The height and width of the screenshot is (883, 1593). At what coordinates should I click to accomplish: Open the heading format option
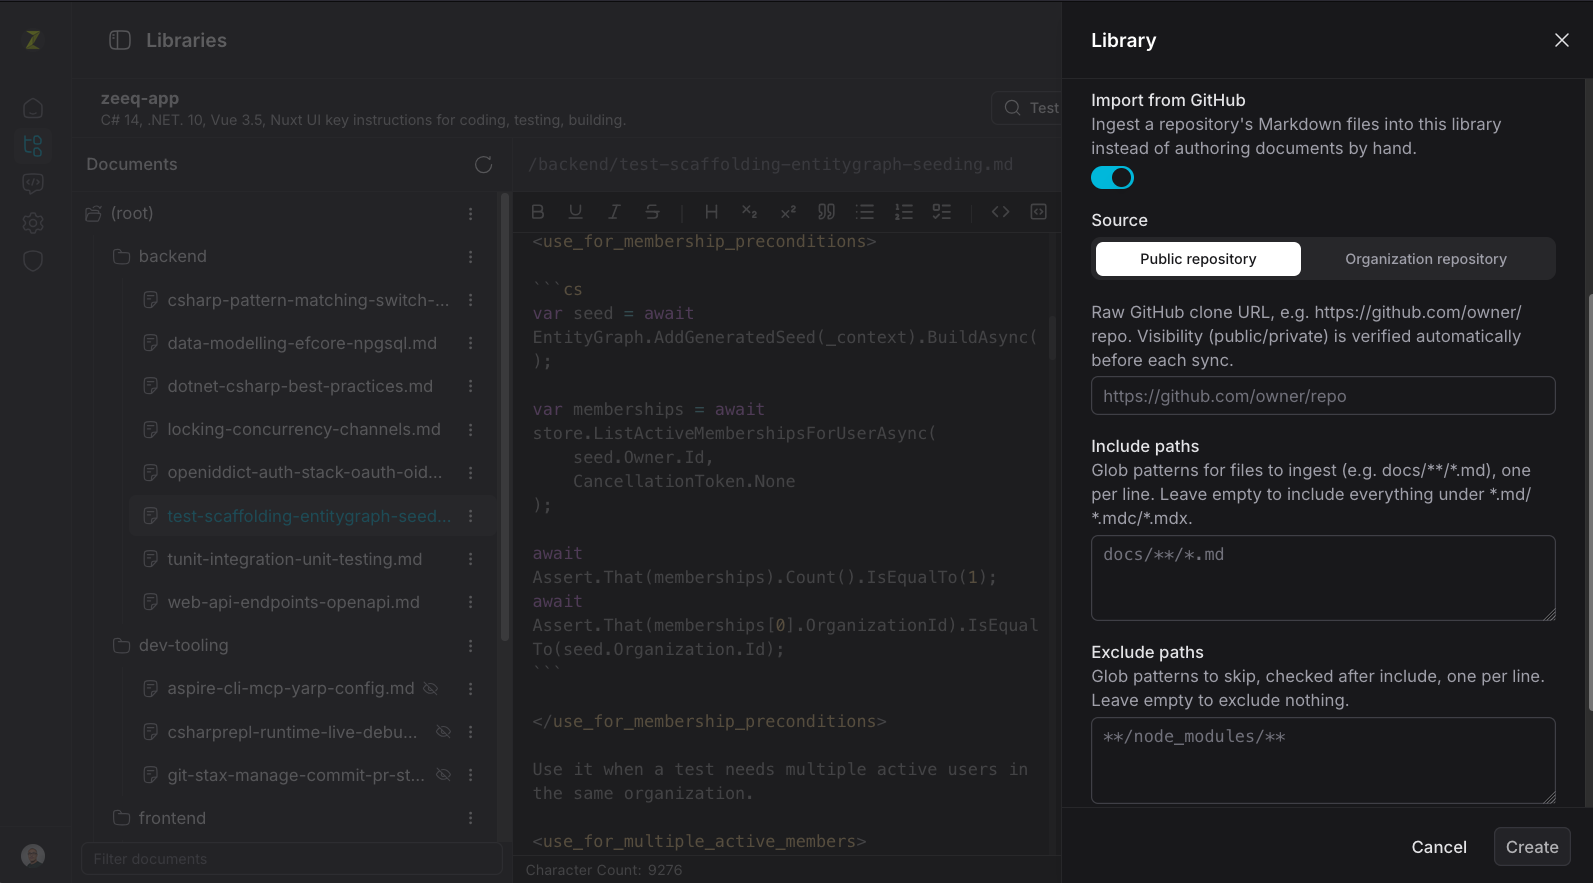[711, 212]
